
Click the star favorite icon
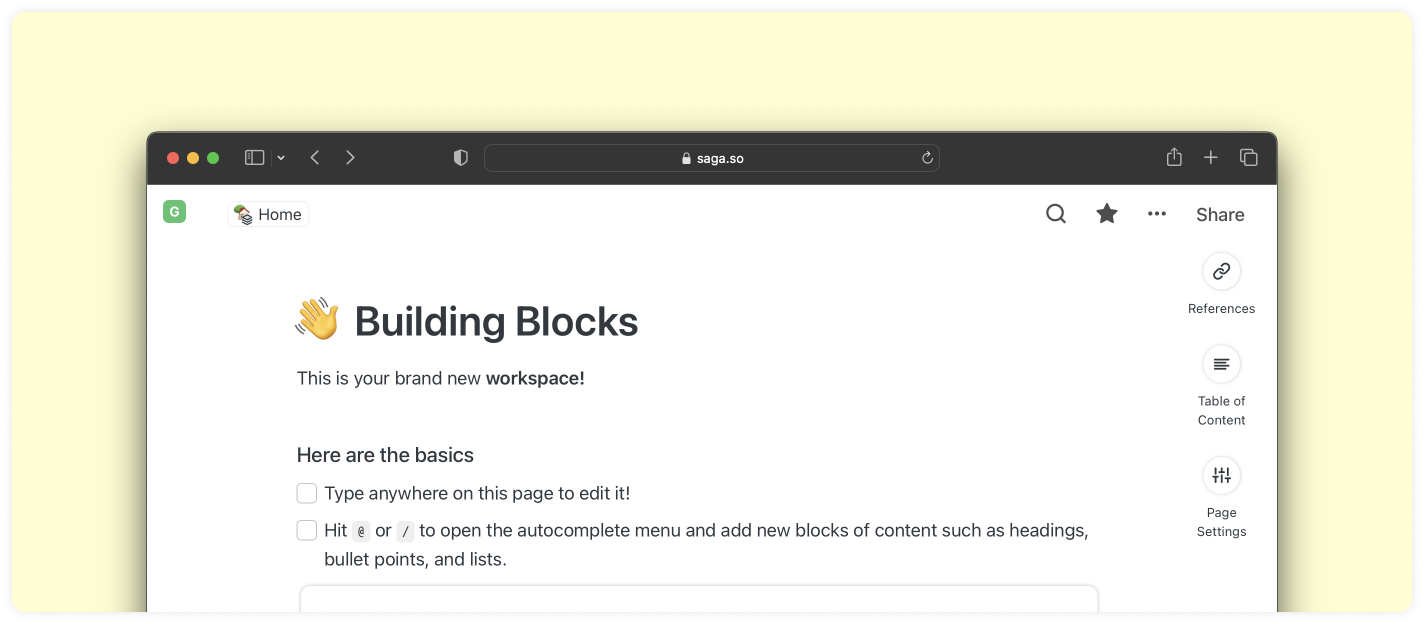pyautogui.click(x=1106, y=214)
